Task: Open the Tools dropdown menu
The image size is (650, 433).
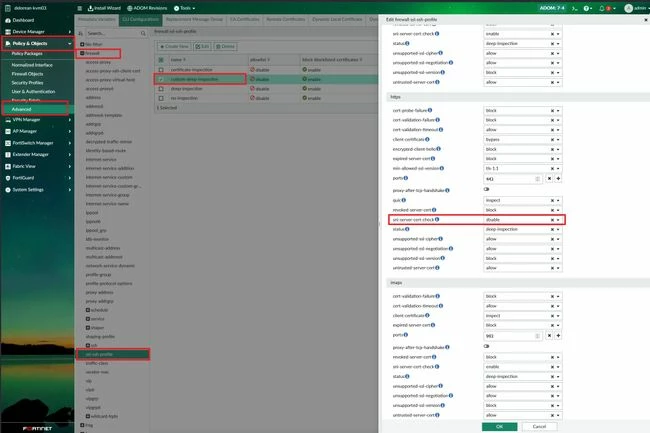Action: click(184, 8)
